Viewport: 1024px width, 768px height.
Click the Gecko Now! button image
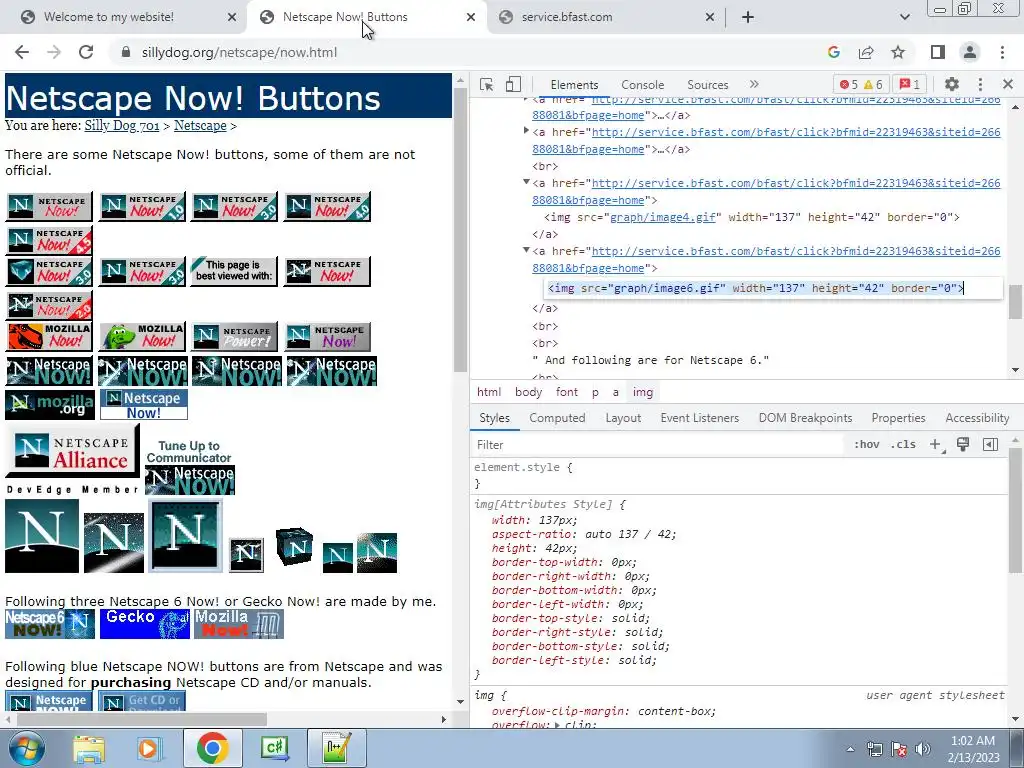(145, 624)
